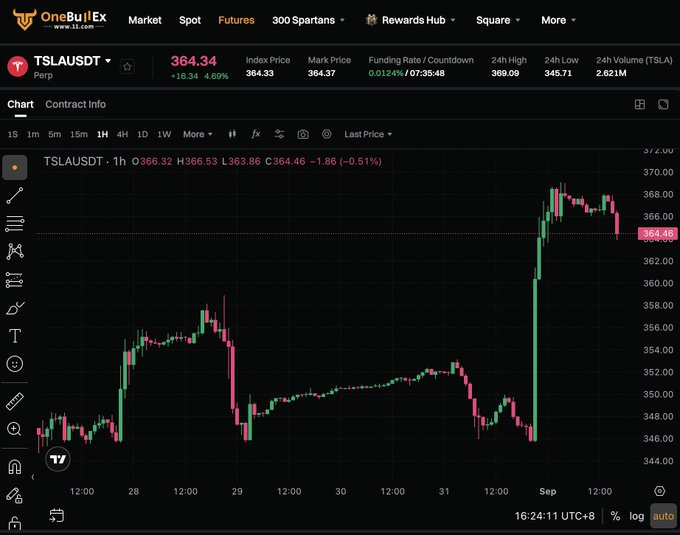Click the 24h High value 369.09

point(505,73)
